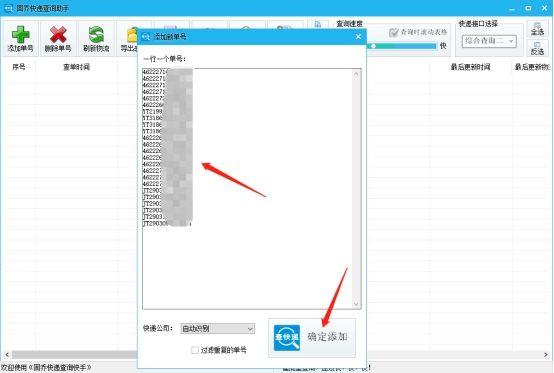Screen dimensions: 554x373
Task: Click the small document icon above toolbar
Action: (318, 24)
